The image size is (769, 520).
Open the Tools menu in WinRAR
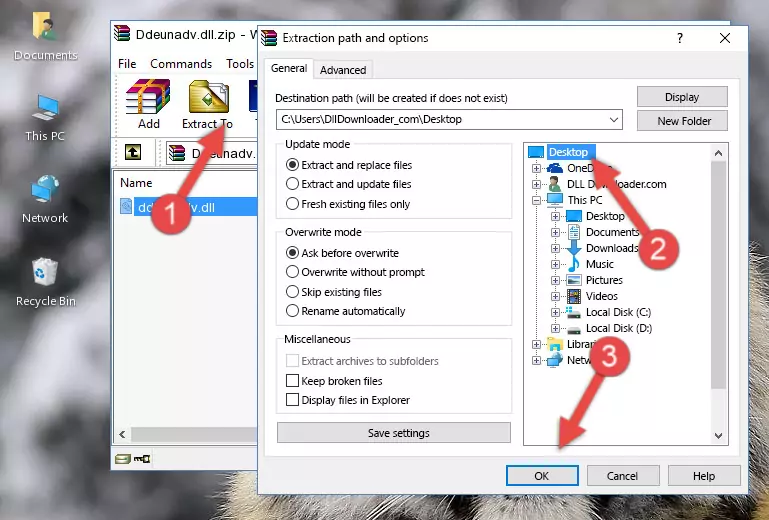pos(240,64)
